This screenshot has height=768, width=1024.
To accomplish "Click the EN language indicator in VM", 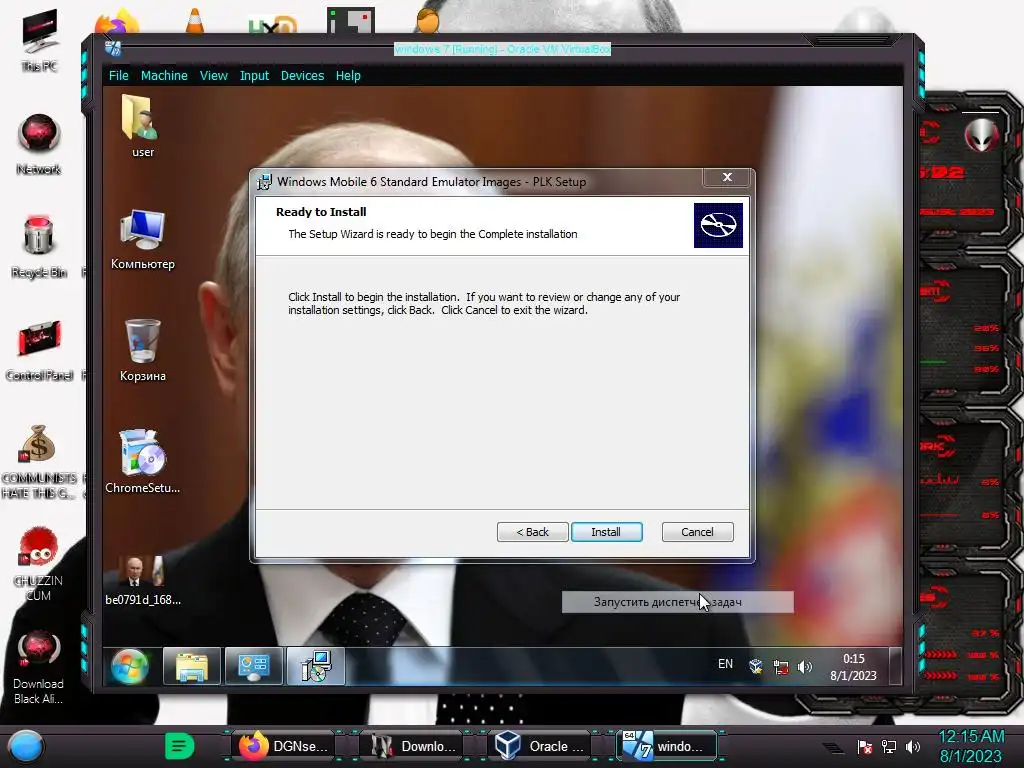I will tap(725, 664).
